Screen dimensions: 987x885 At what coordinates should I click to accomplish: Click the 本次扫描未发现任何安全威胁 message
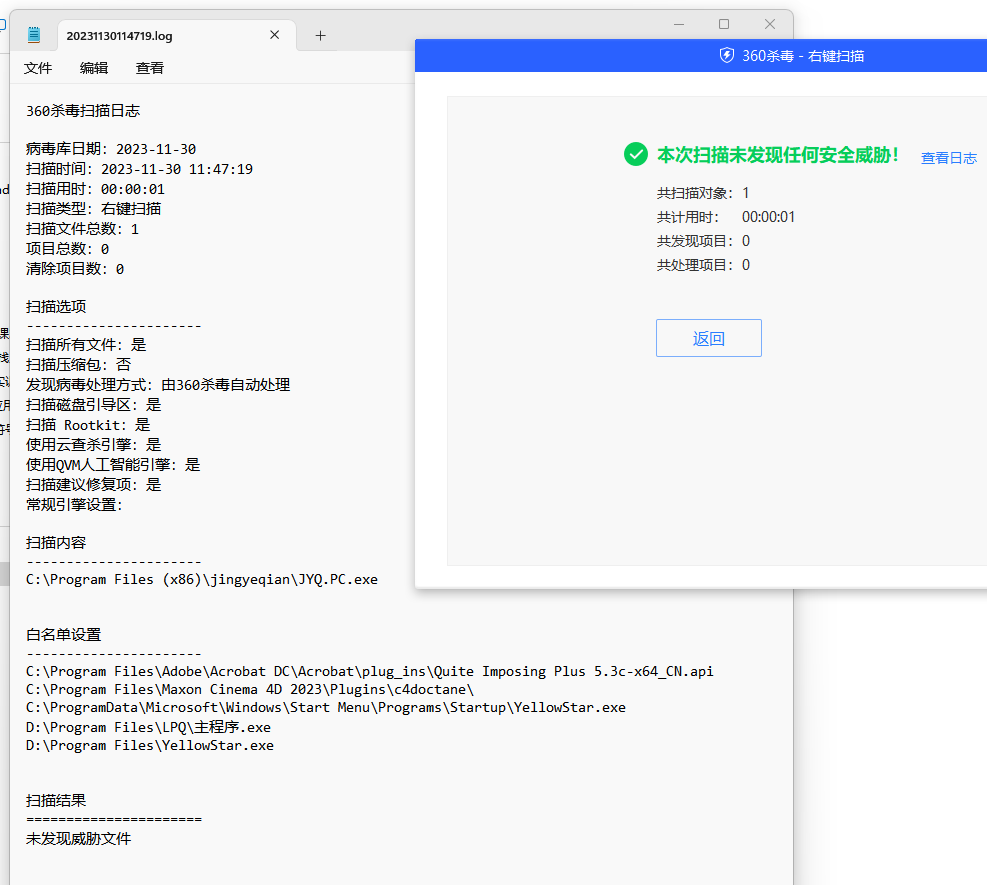pos(778,155)
